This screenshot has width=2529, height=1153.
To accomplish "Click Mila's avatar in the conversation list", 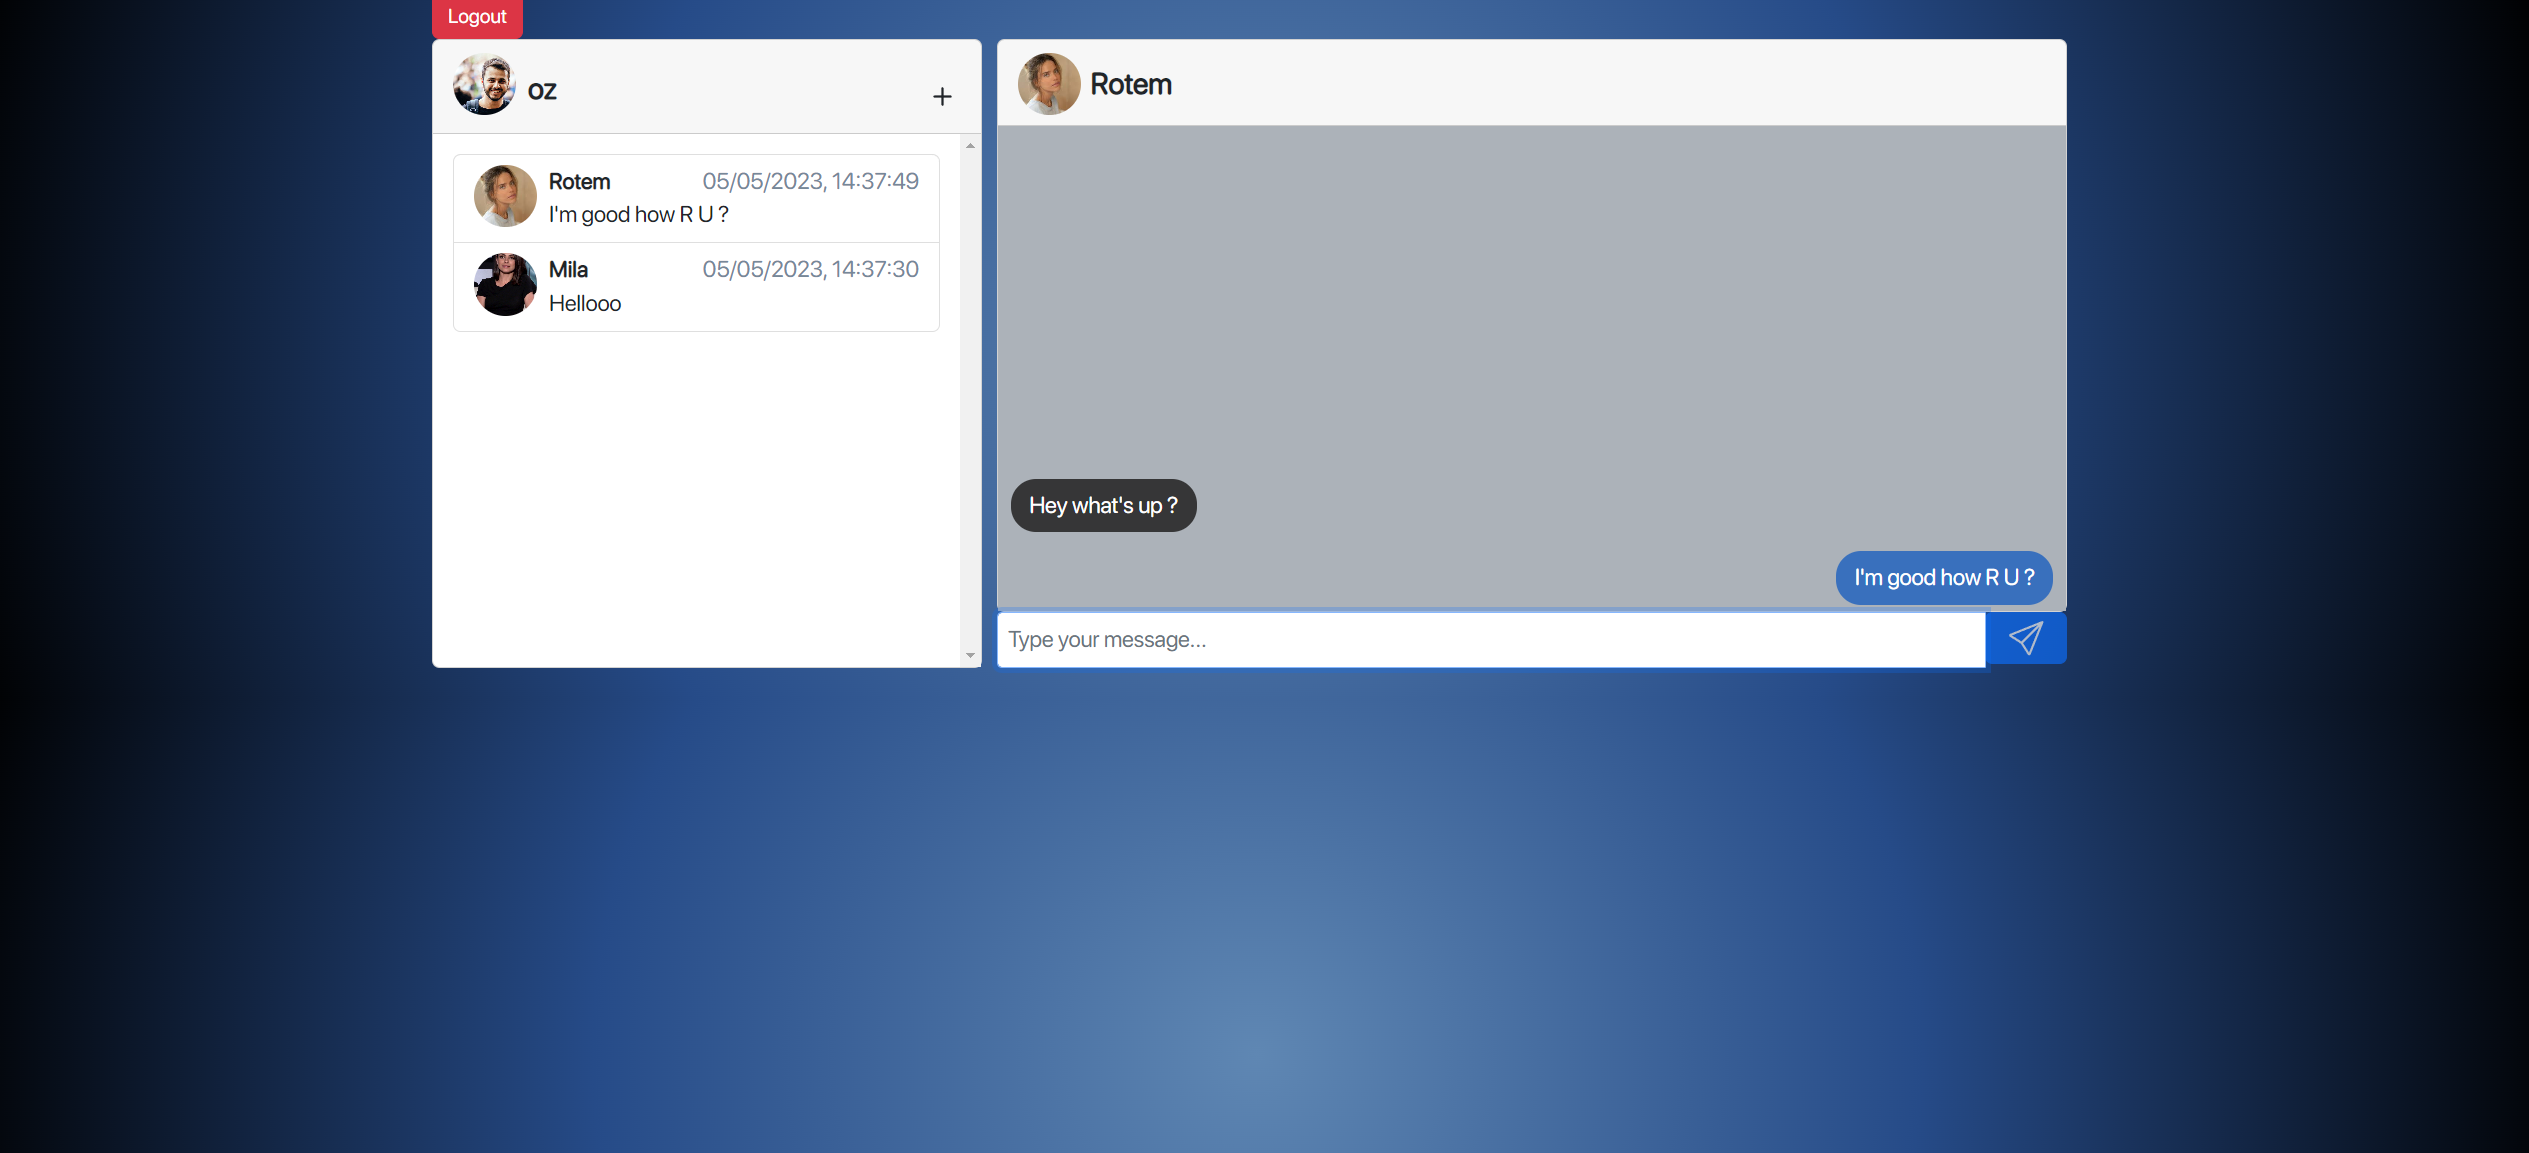I will 504,284.
